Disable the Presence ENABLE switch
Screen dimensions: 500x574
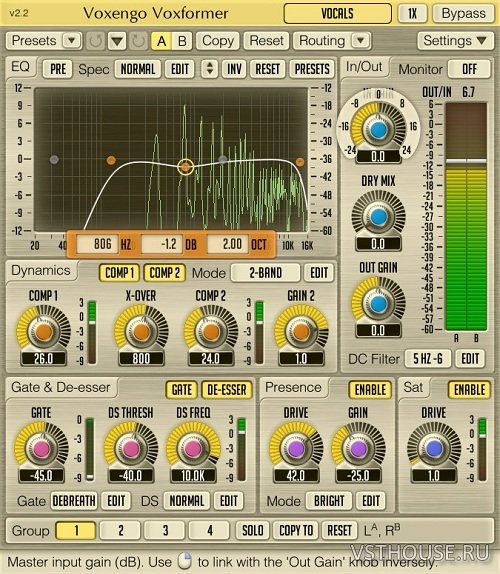click(x=370, y=390)
